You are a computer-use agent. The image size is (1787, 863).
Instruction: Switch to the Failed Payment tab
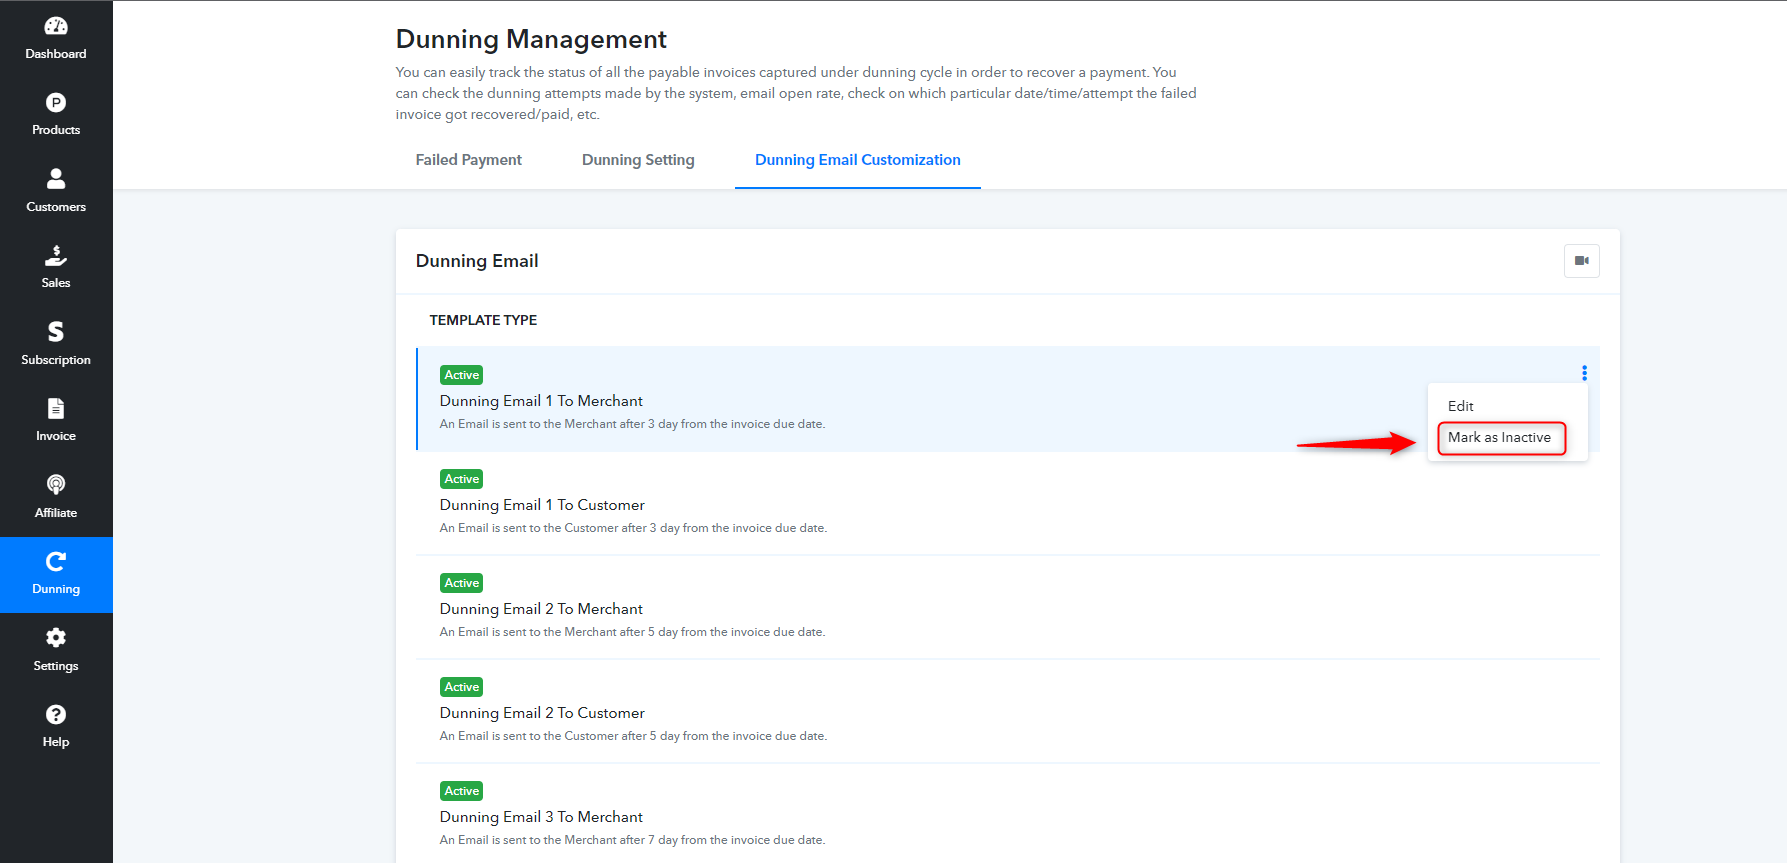point(468,160)
